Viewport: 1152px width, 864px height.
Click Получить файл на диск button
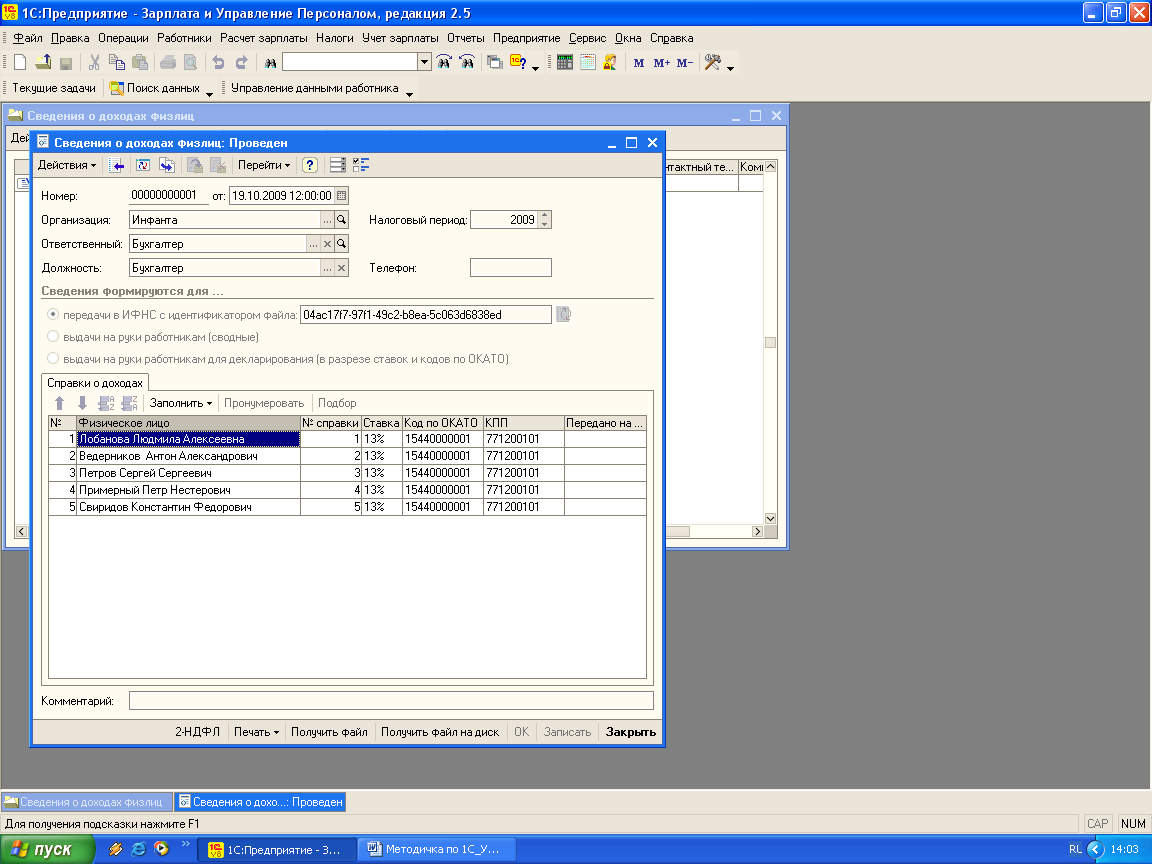[440, 732]
